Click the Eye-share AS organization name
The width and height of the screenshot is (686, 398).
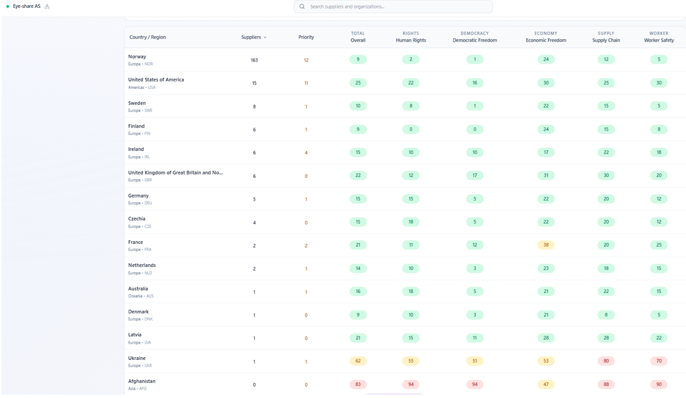27,7
